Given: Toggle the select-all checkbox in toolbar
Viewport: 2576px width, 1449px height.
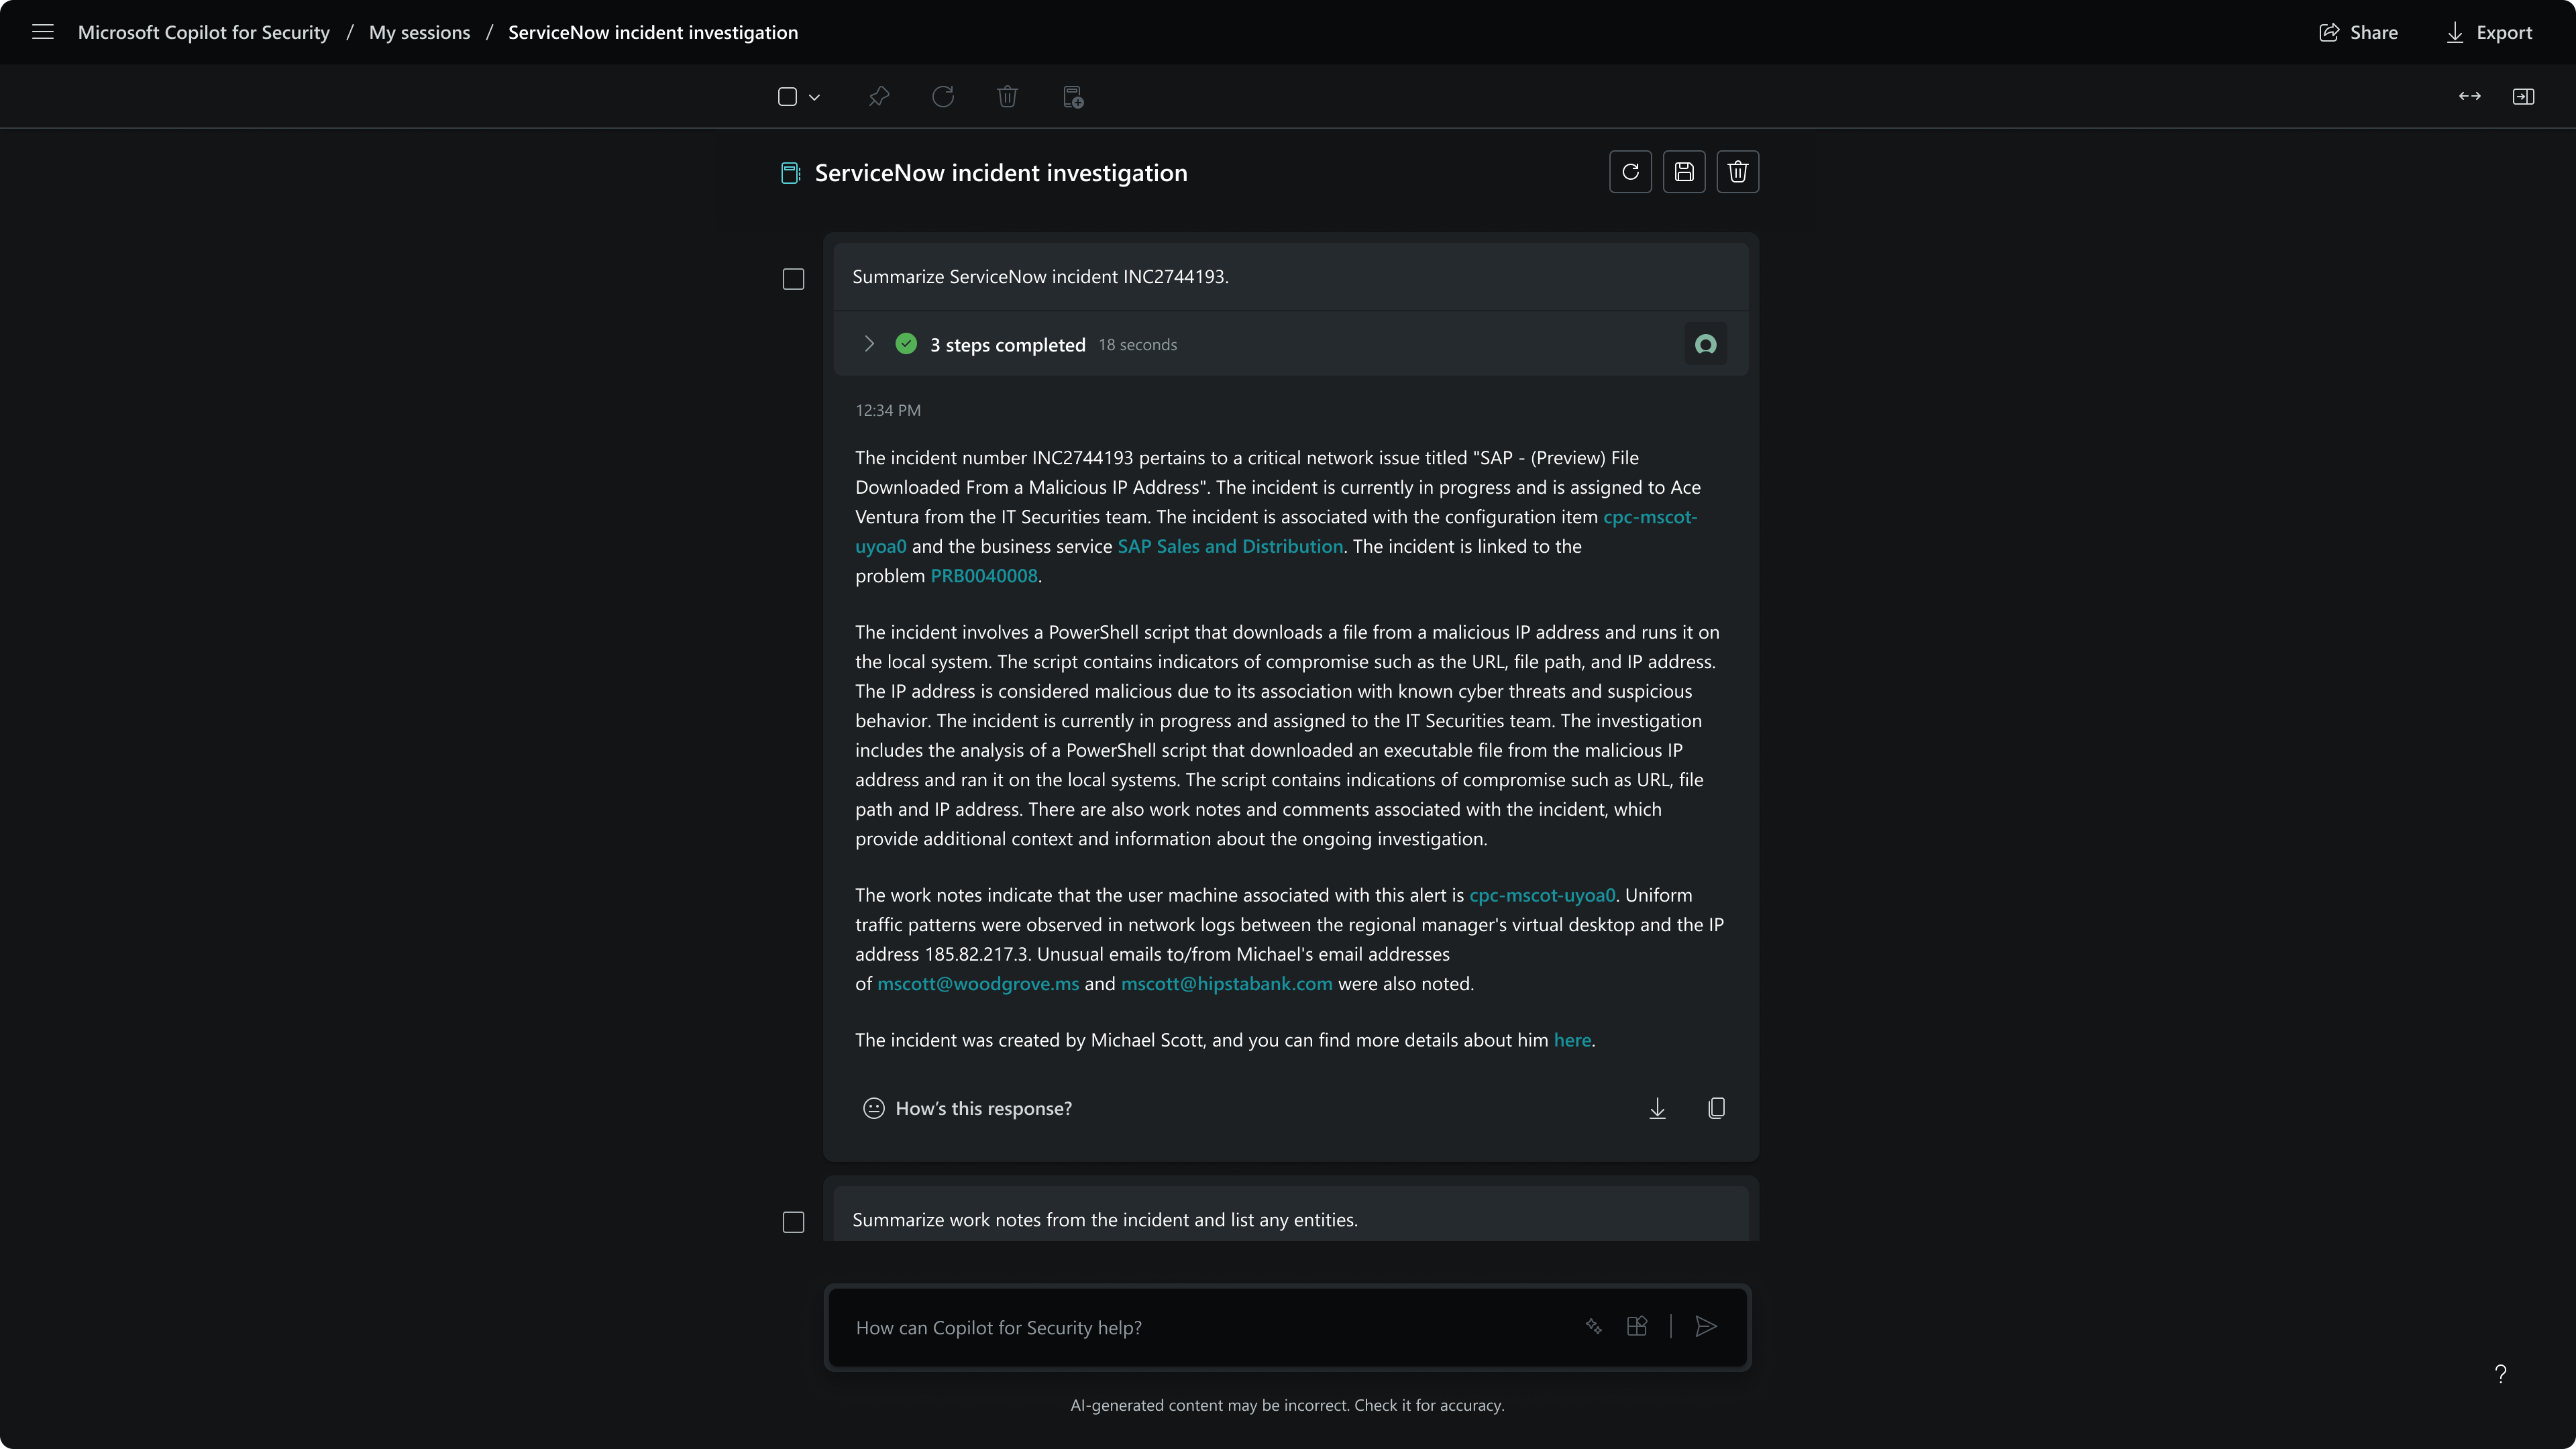Looking at the screenshot, I should click(787, 97).
